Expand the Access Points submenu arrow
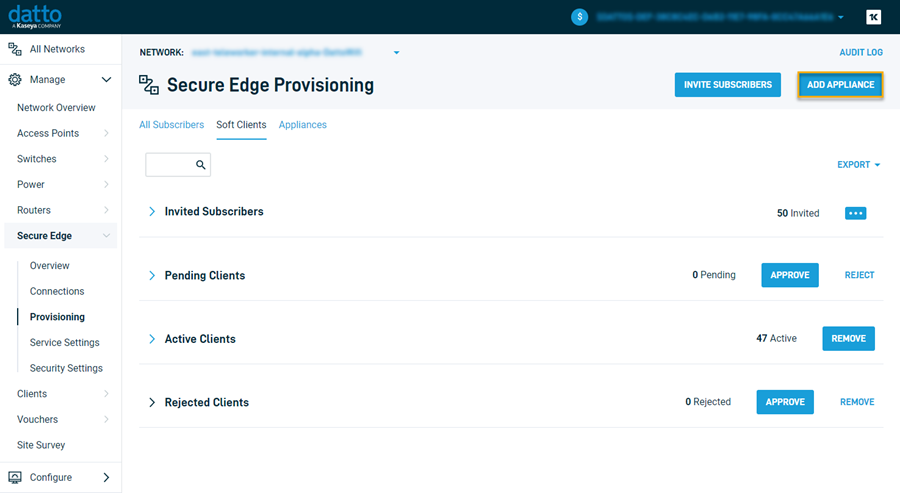 pos(106,133)
